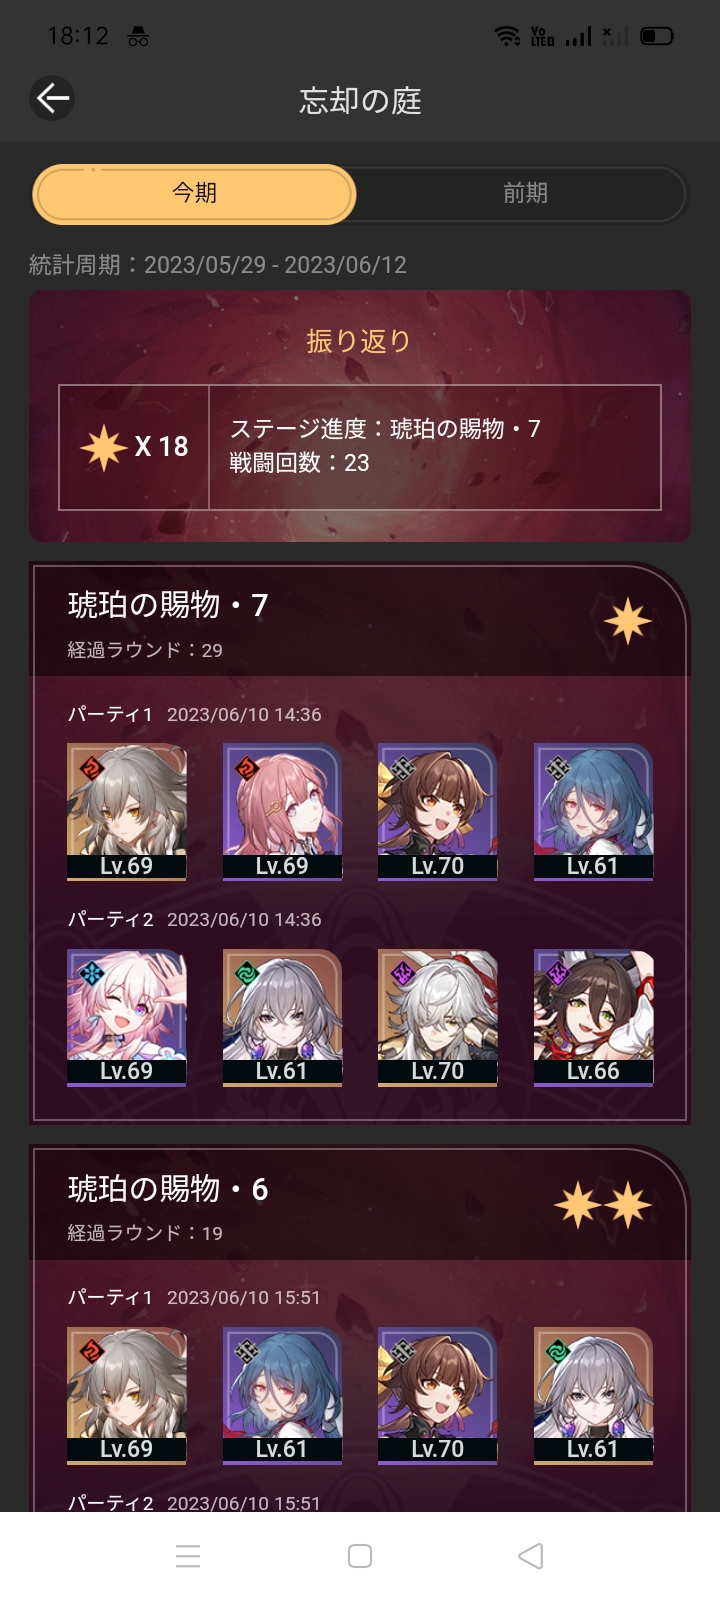Image resolution: width=720 pixels, height=1600 pixels.
Task: Select the single star on 琥珀の賜物・7
Action: [x=628, y=621]
